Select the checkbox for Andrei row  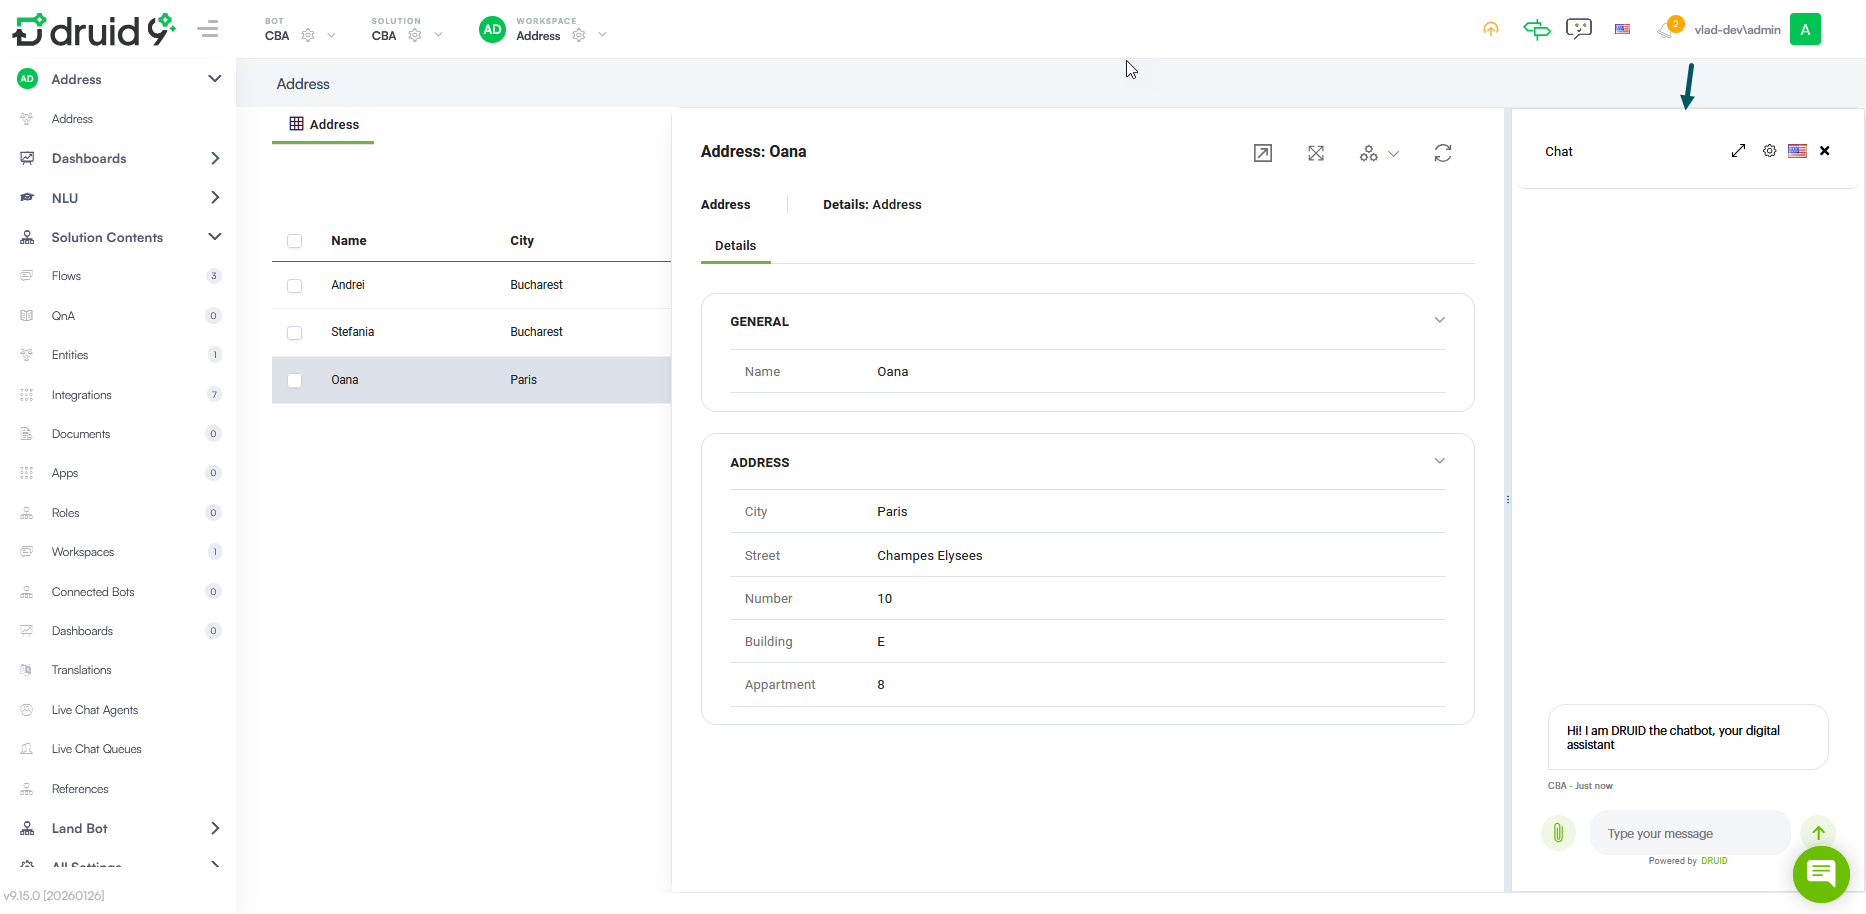click(x=294, y=286)
